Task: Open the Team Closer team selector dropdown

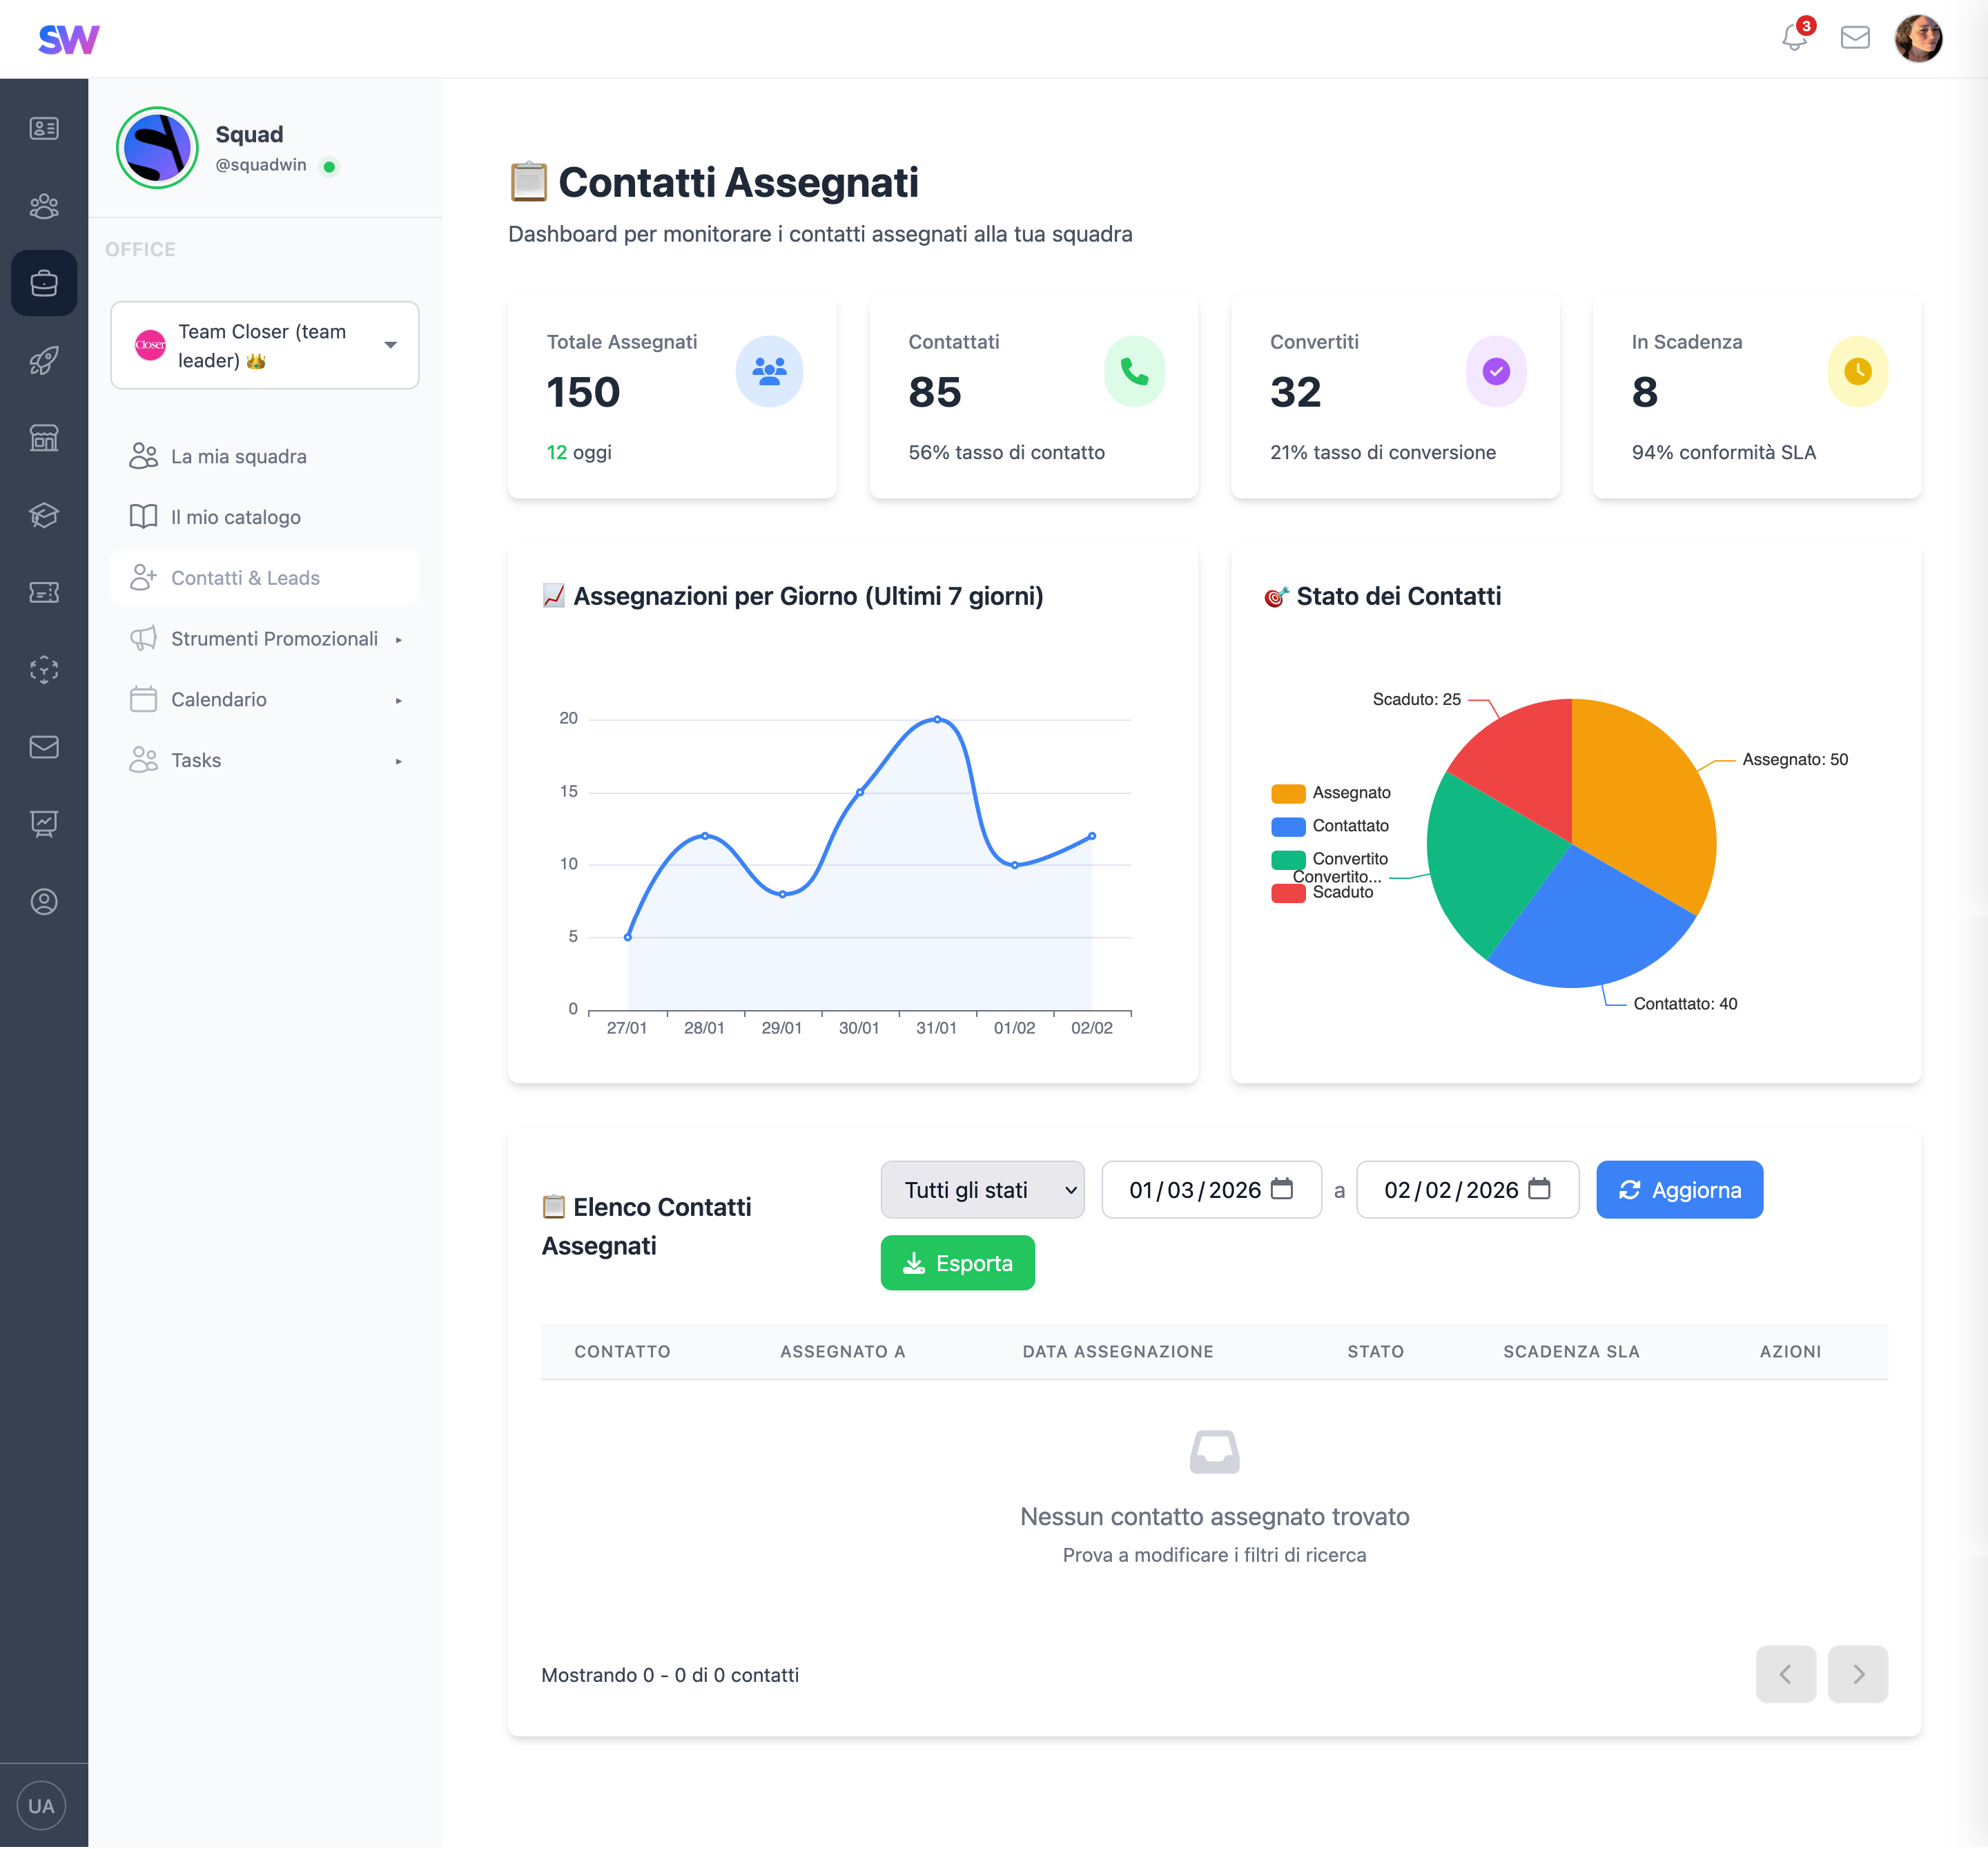Action: pos(265,345)
